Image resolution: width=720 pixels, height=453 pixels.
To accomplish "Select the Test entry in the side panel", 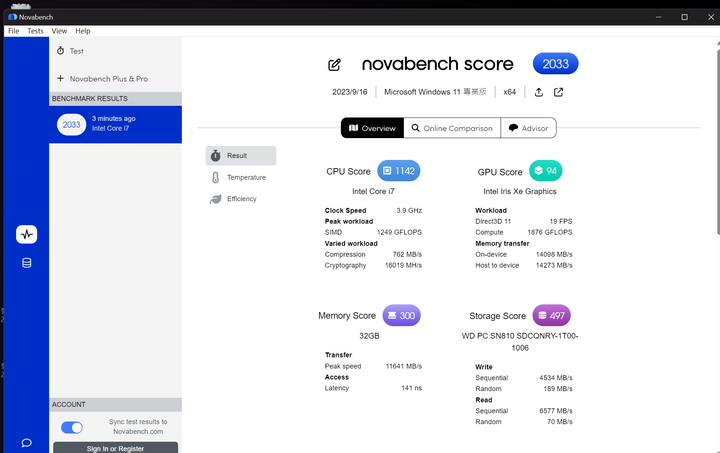I will pyautogui.click(x=115, y=51).
